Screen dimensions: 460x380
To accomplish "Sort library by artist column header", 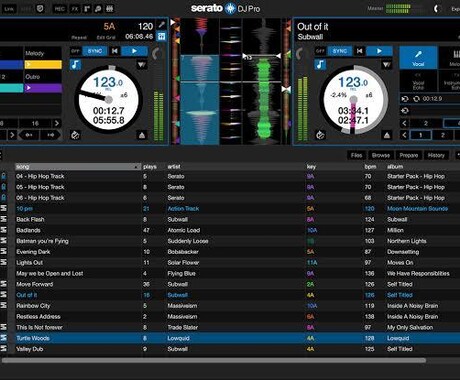I will (x=174, y=167).
